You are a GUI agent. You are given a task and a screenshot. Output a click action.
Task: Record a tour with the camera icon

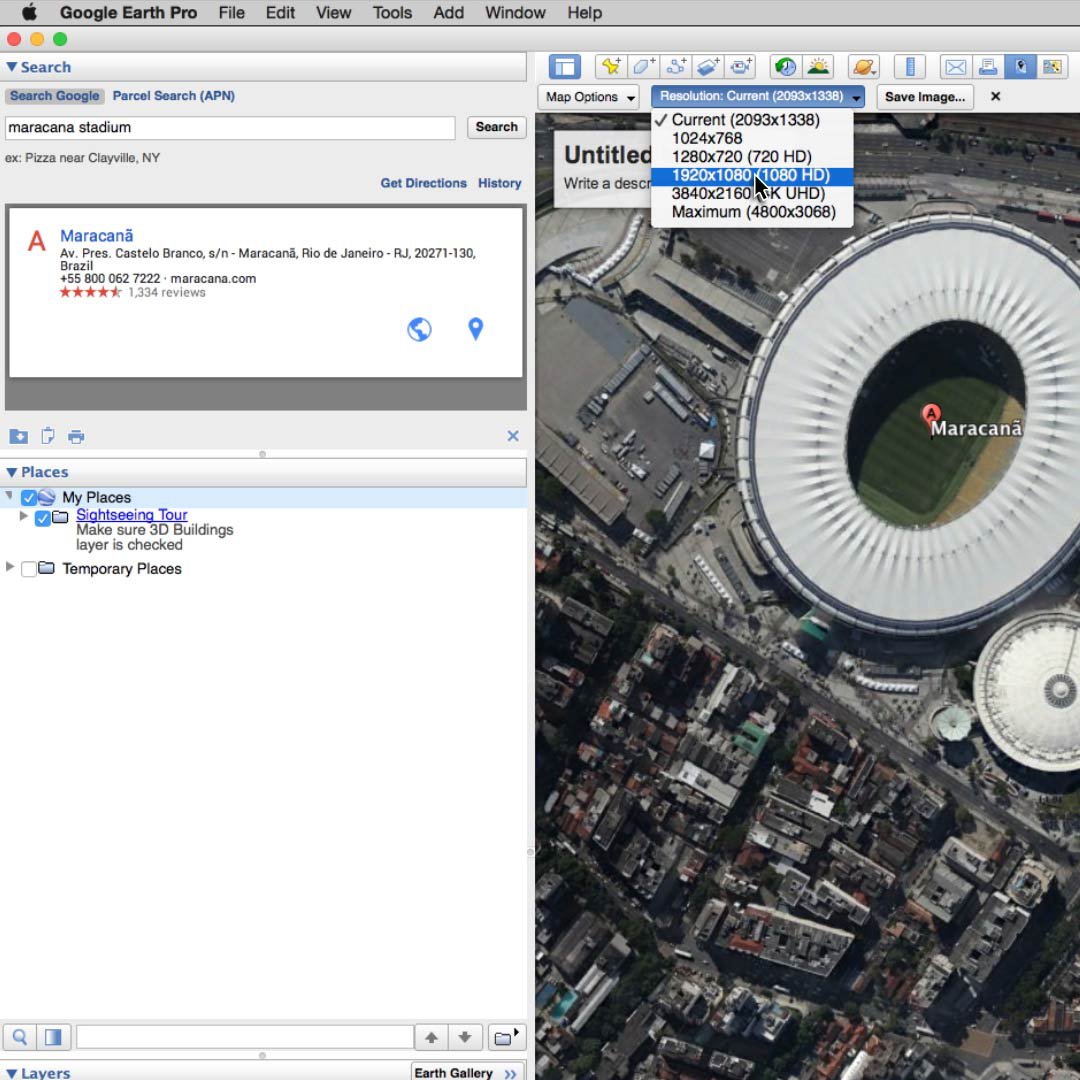740,67
